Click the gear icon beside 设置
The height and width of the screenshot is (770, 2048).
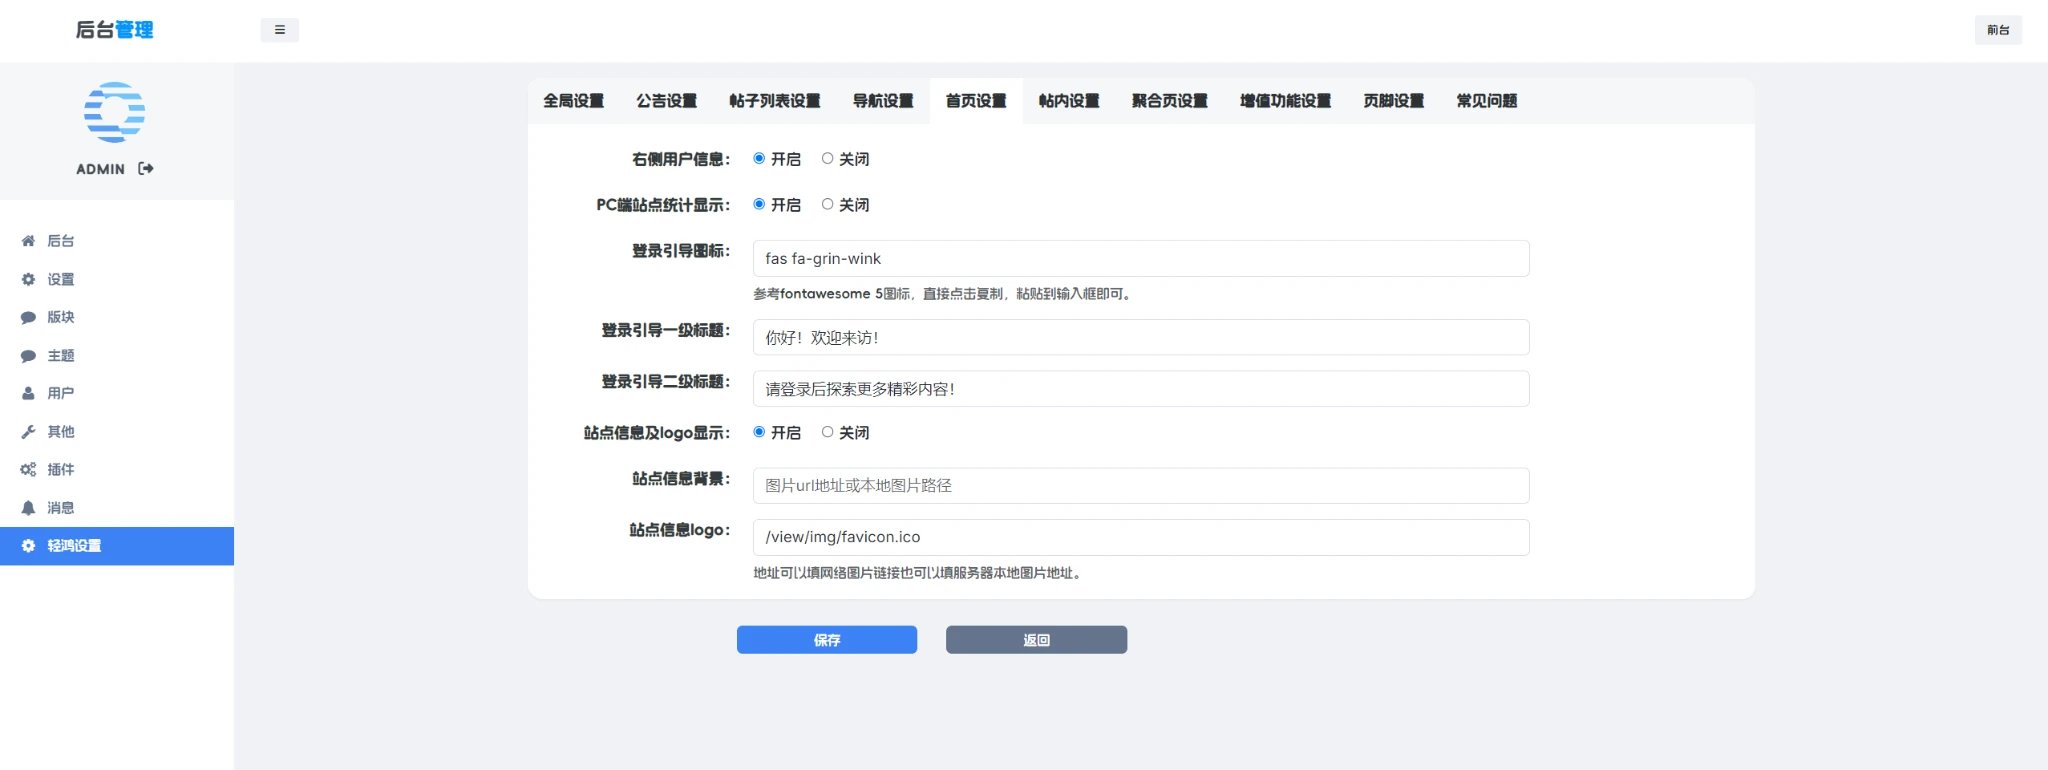click(28, 279)
